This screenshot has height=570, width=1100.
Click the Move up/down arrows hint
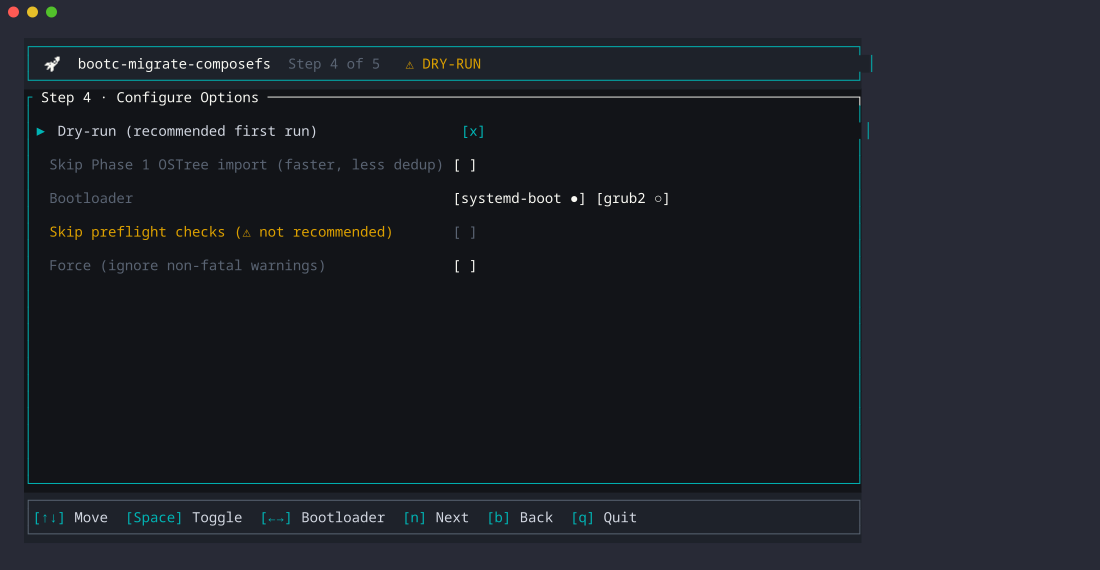pos(71,517)
